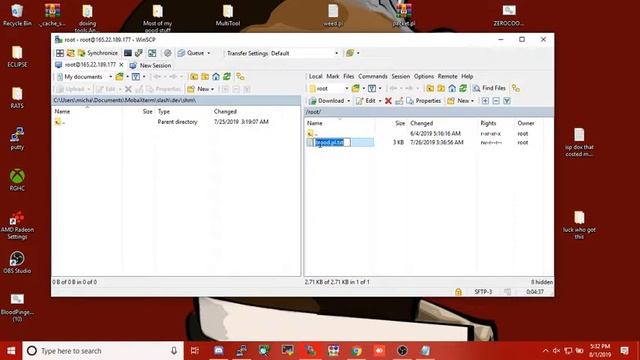Screen dimensions: 640x360
Task: Go to local root directory icon
Action: coord(205,77)
